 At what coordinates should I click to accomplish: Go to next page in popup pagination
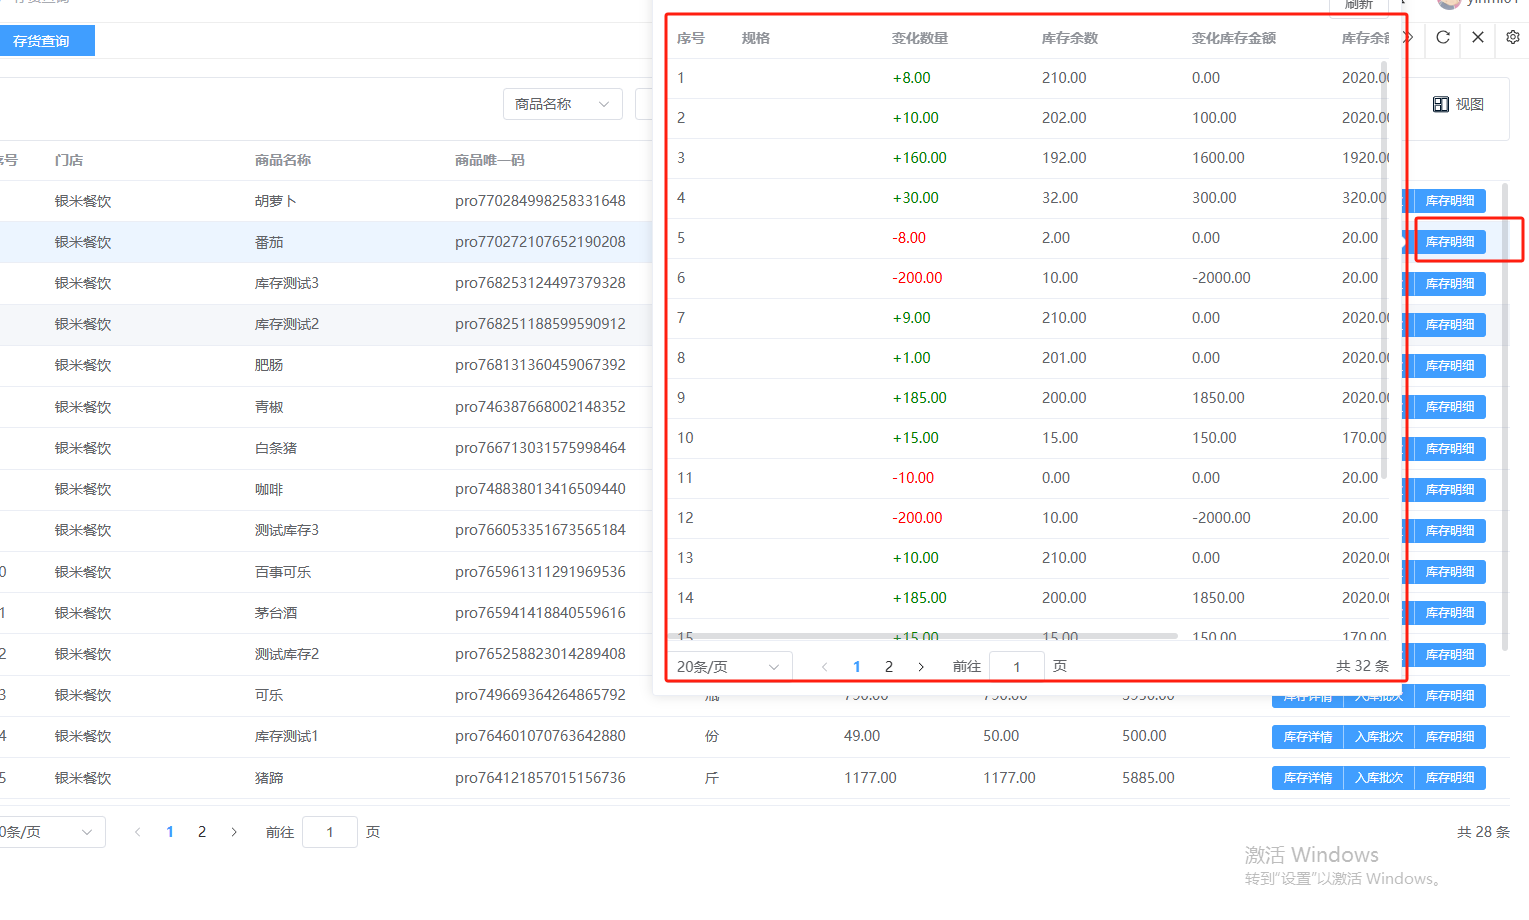(920, 666)
